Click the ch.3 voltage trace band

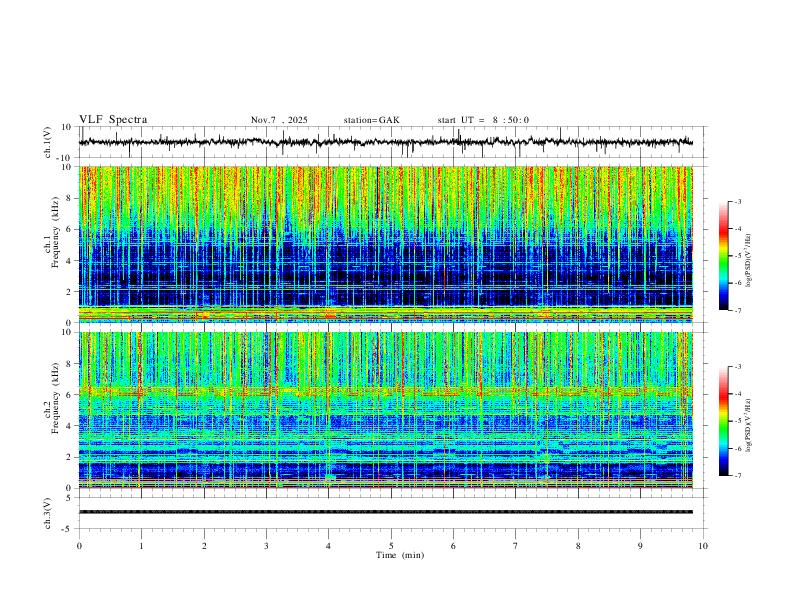(386, 512)
